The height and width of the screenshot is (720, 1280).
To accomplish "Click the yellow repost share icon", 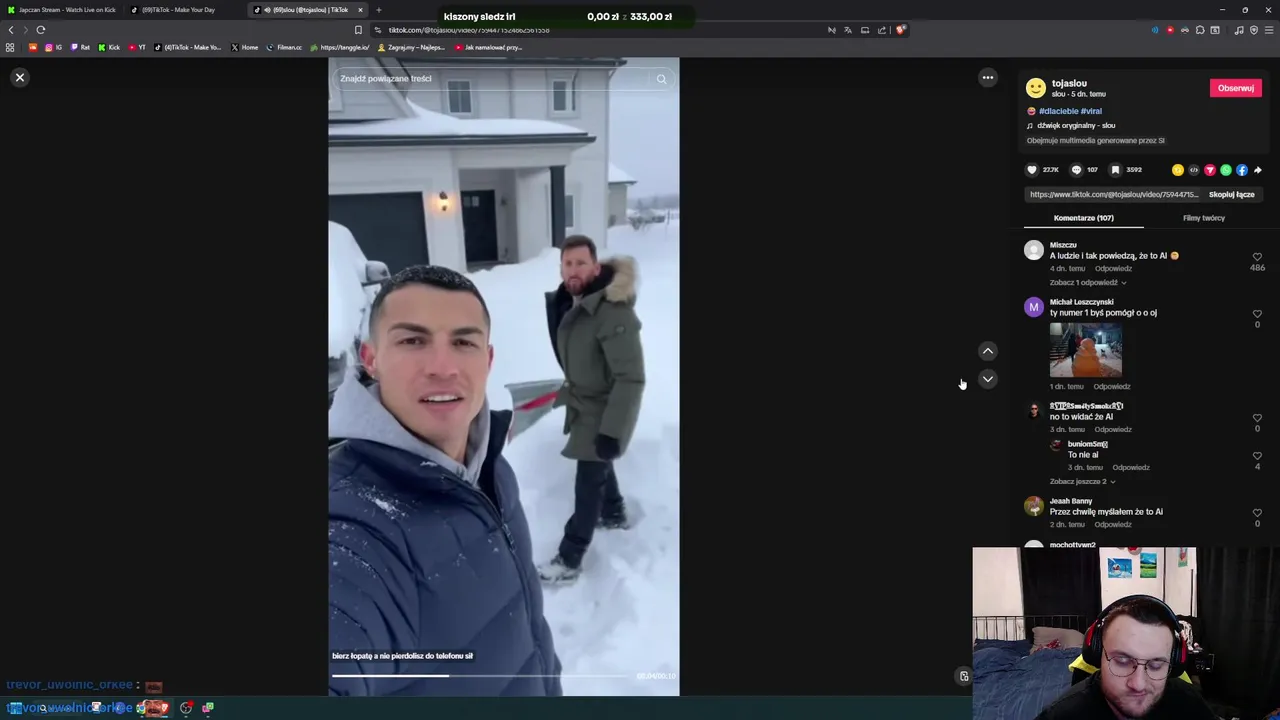I will (1178, 170).
